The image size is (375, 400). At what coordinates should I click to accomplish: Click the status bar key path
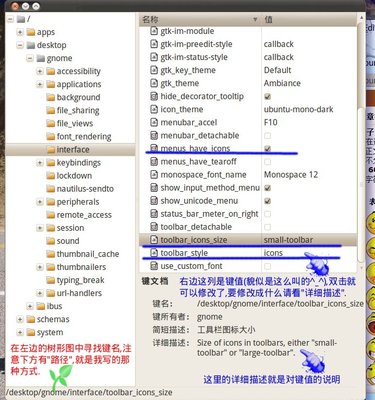click(89, 392)
